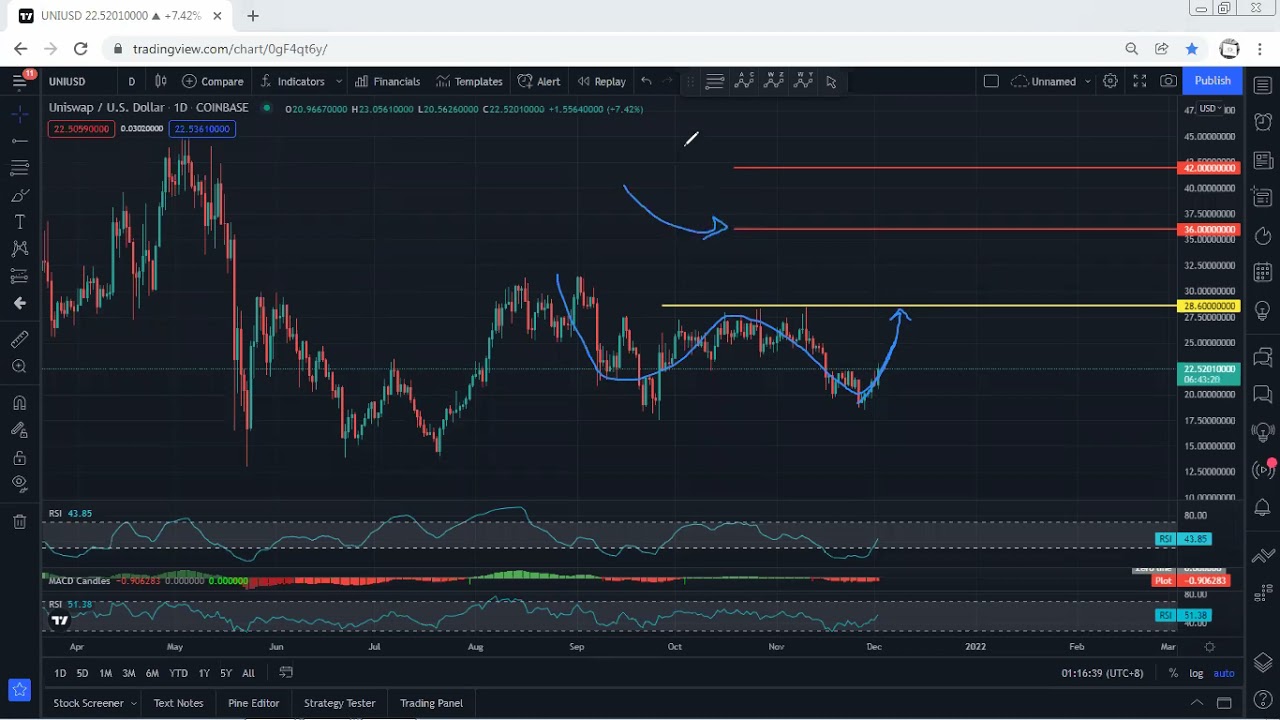Open the ideas lightbulb panel
The image size is (1280, 720).
pos(1262,312)
